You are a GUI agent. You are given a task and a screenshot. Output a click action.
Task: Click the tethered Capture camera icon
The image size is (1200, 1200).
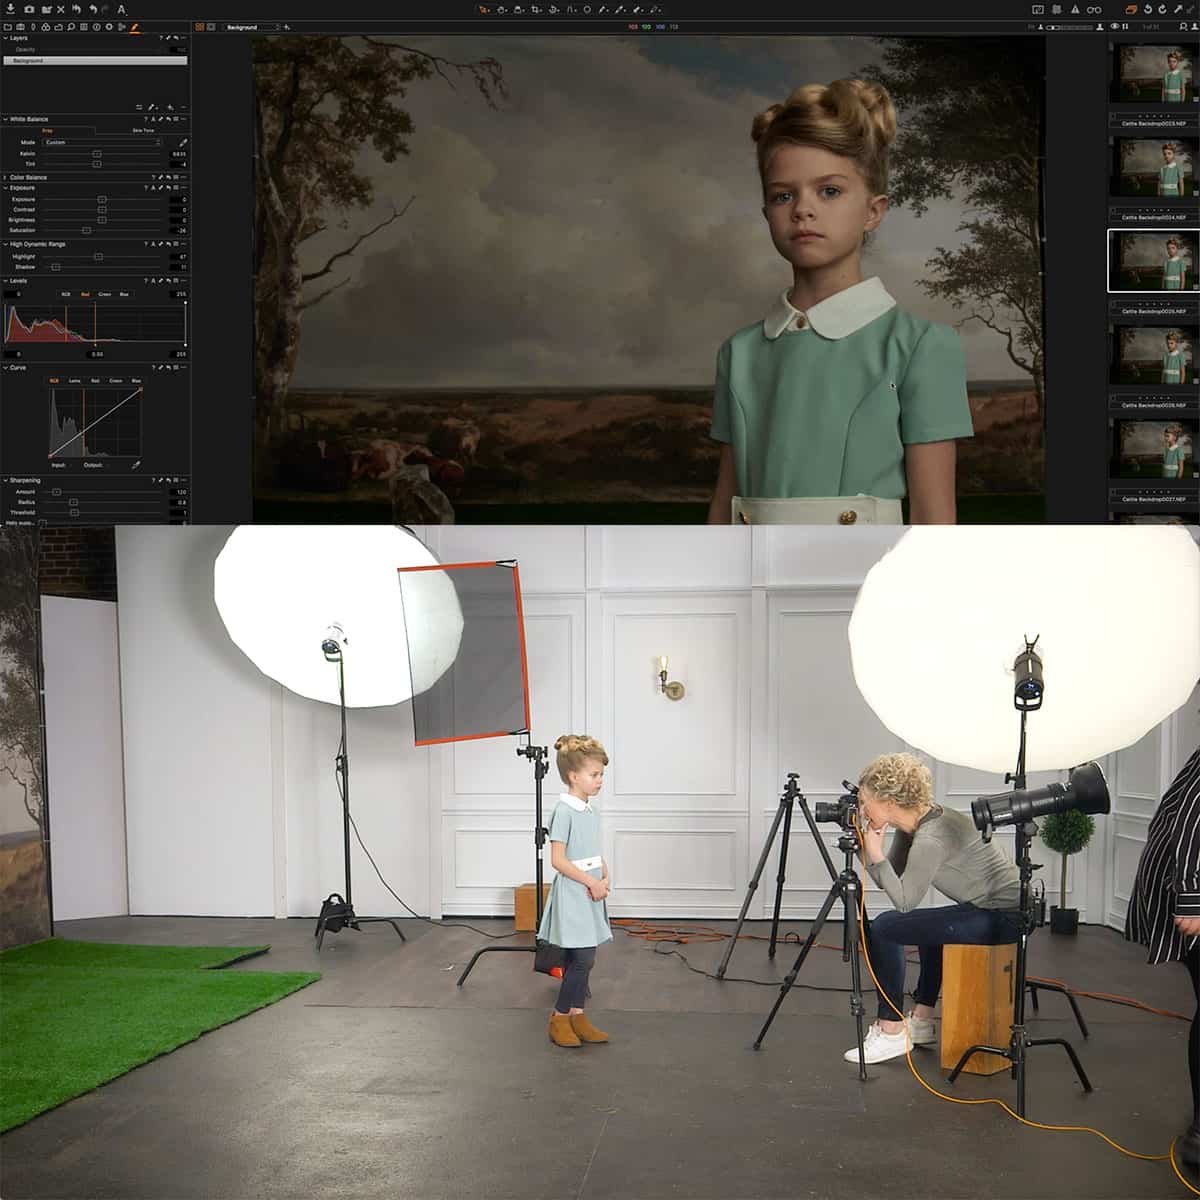coord(29,8)
